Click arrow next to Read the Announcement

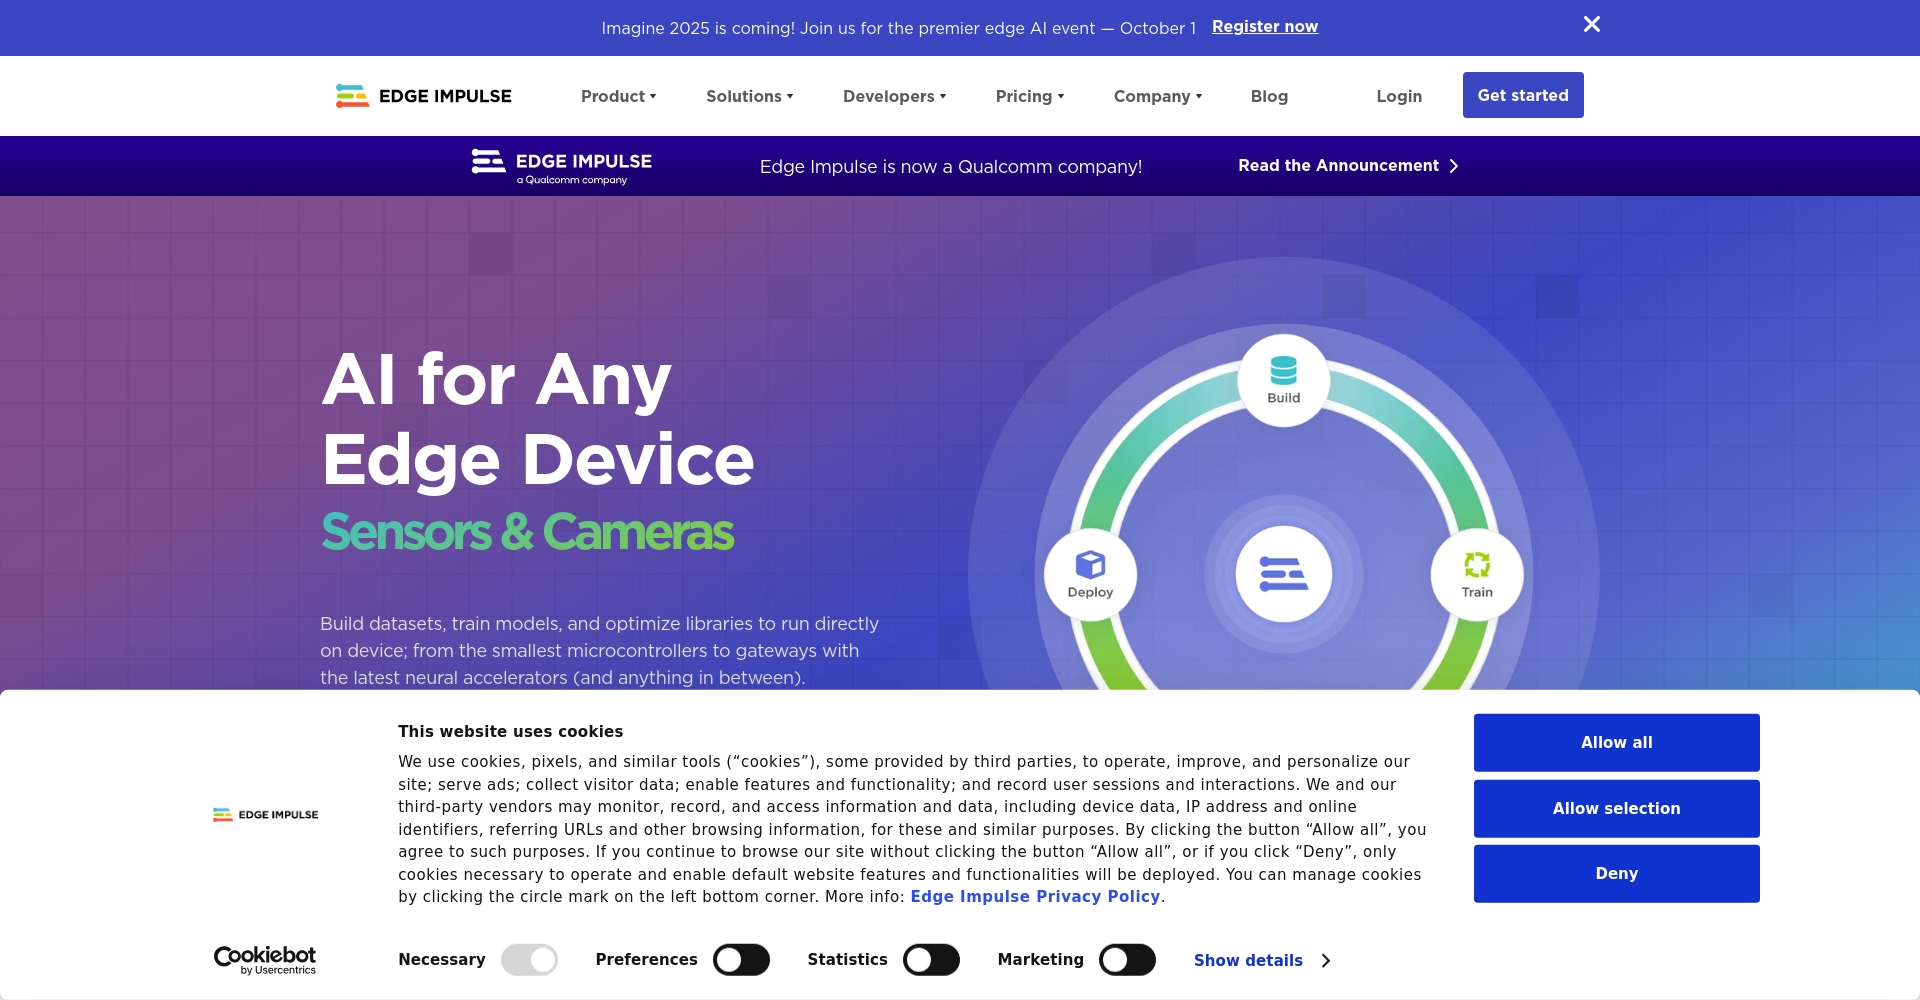tap(1454, 166)
